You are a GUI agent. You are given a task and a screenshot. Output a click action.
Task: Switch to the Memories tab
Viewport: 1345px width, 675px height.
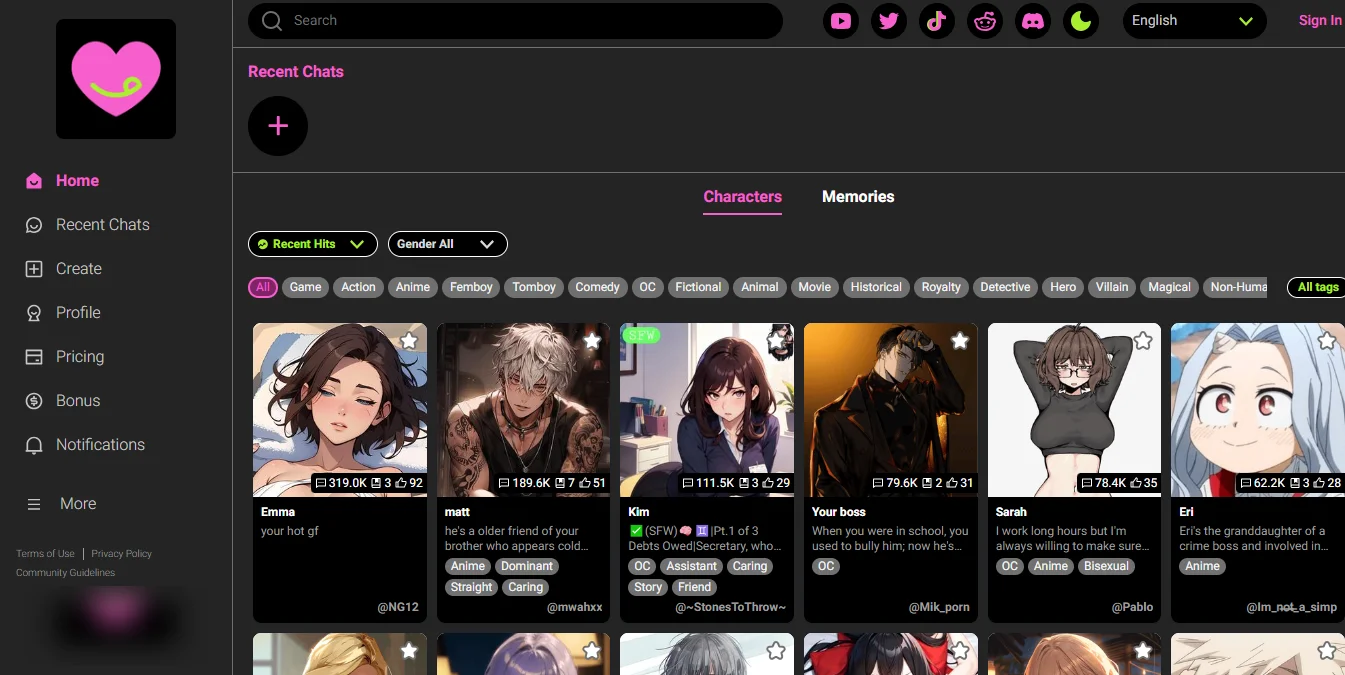(857, 197)
